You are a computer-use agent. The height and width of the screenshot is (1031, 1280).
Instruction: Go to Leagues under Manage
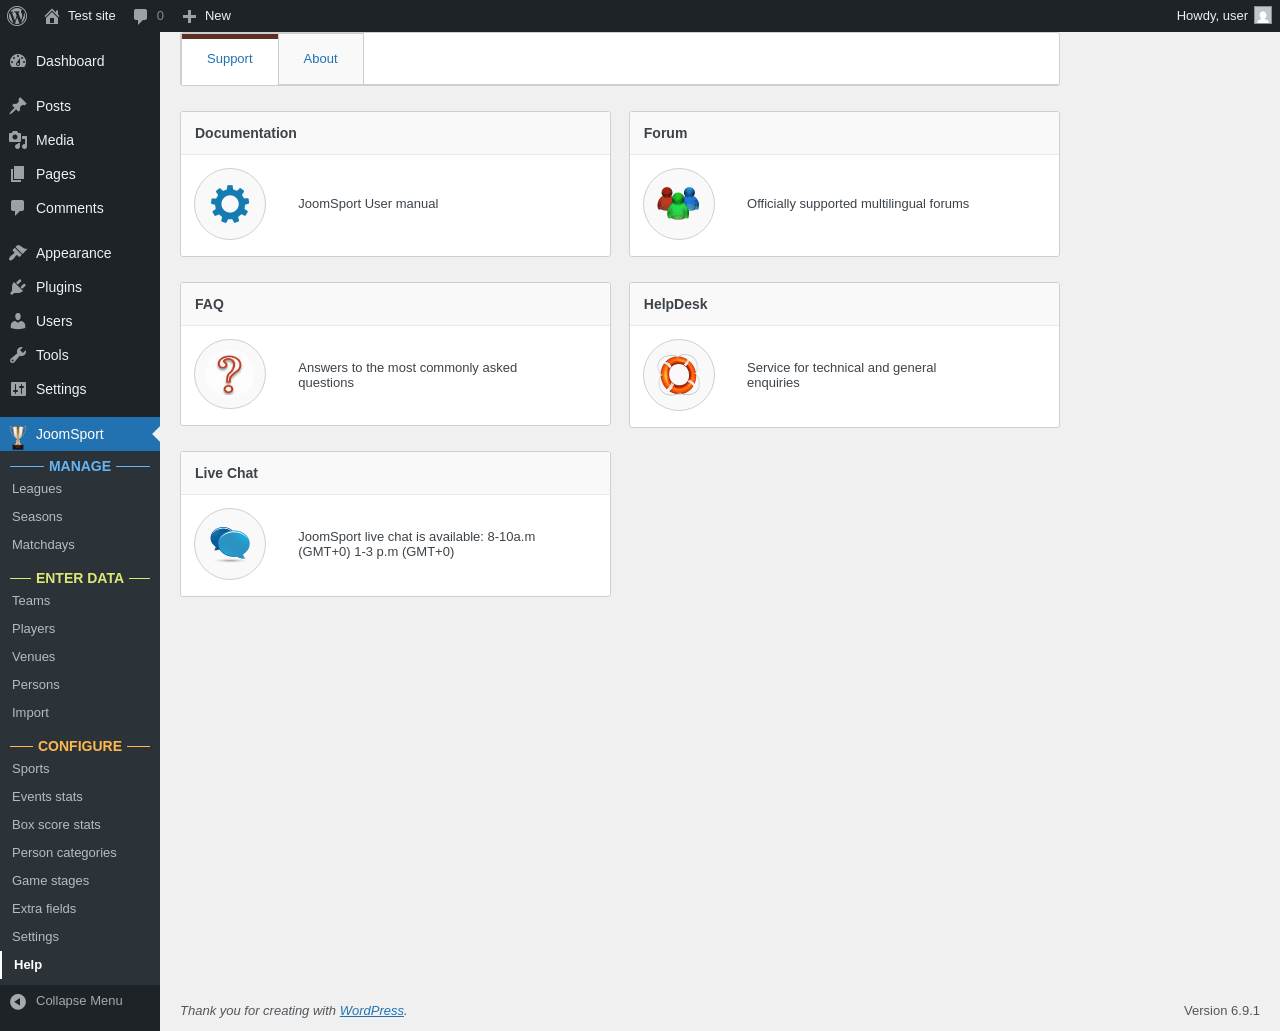coord(37,489)
